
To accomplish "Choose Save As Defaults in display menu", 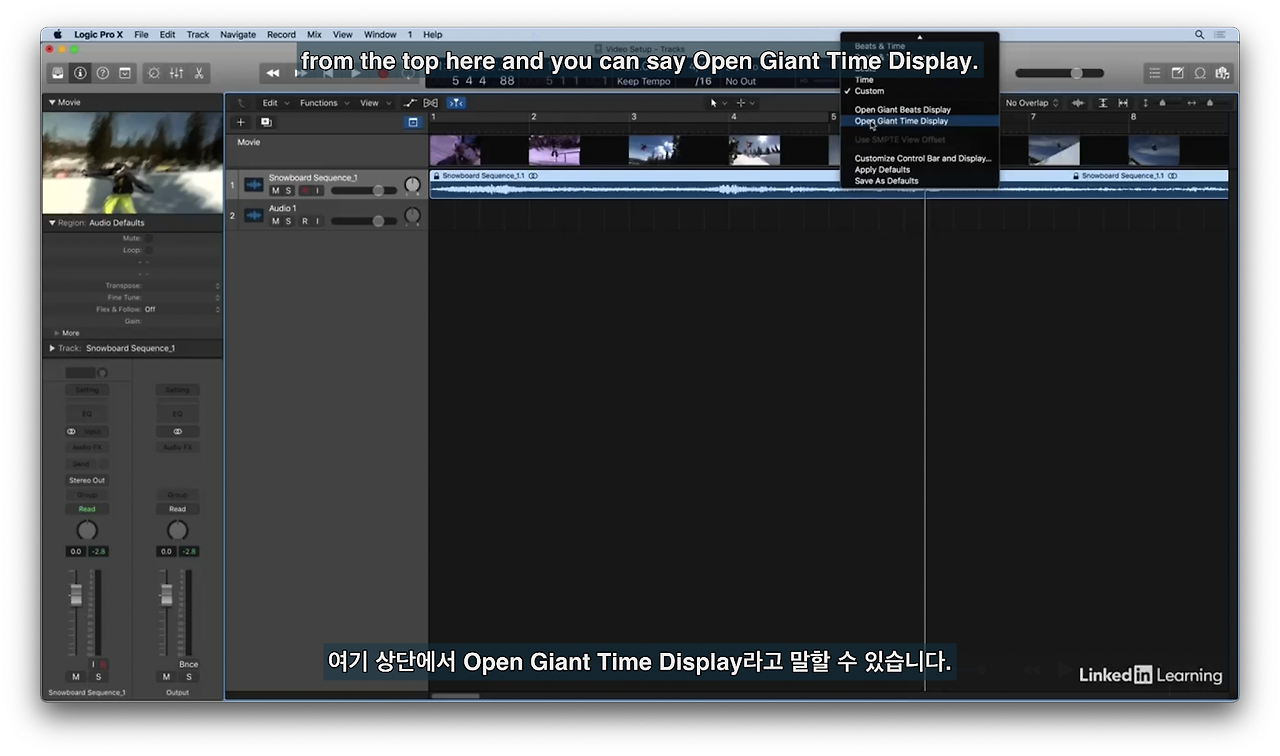I will [920, 181].
